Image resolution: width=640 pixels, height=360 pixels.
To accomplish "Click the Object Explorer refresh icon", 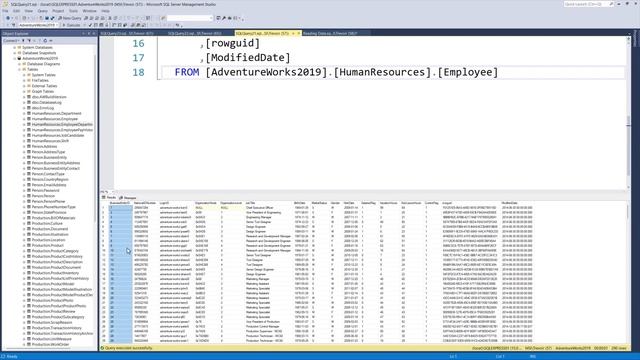I will [x=45, y=41].
